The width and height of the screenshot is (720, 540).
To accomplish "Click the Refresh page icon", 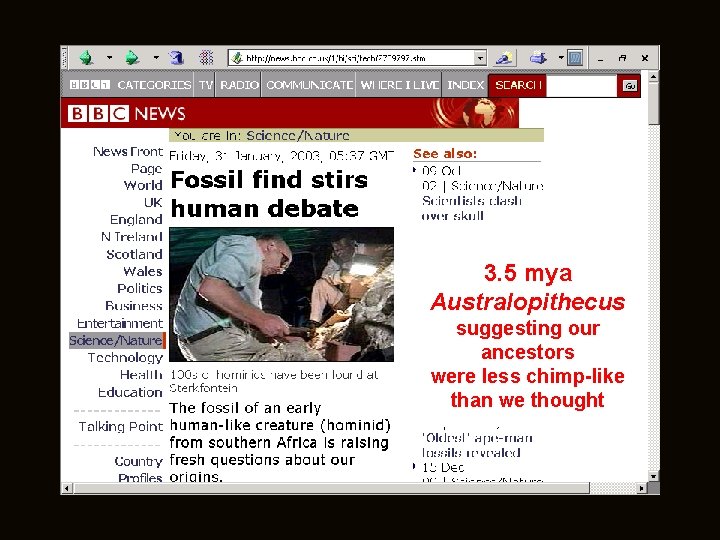I will [x=177, y=58].
